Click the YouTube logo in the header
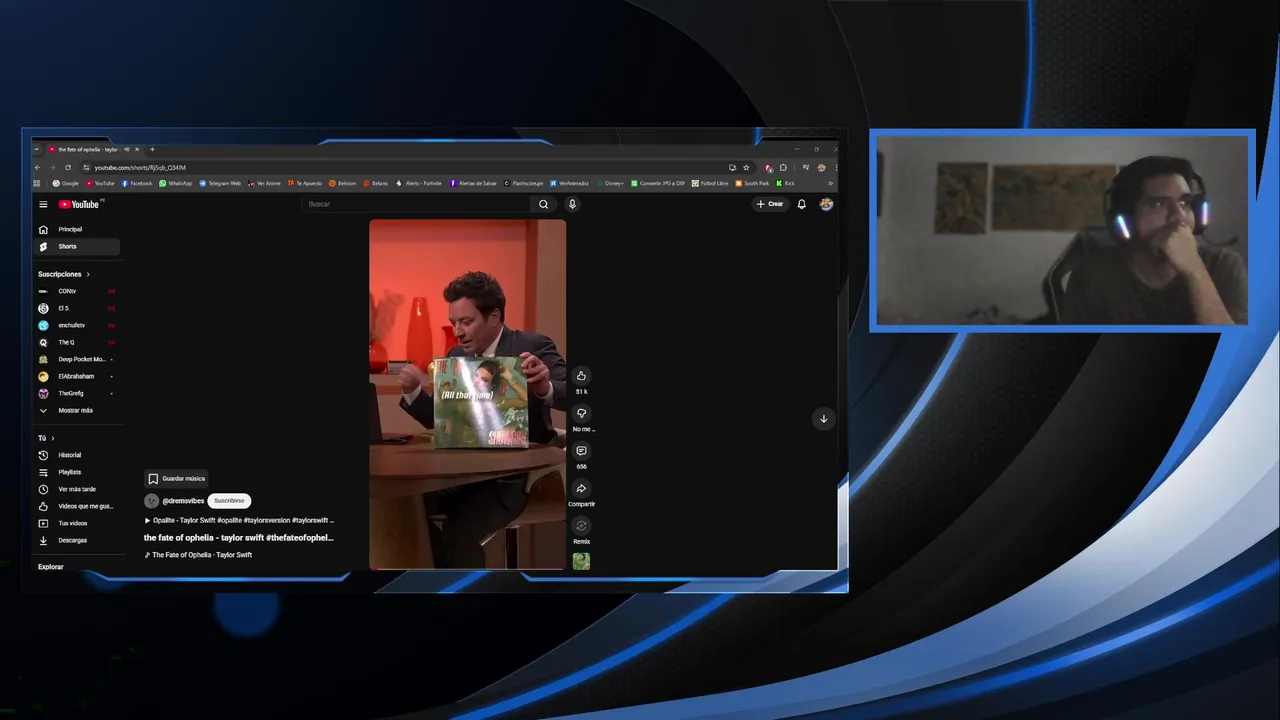Image resolution: width=1280 pixels, height=720 pixels. point(79,204)
